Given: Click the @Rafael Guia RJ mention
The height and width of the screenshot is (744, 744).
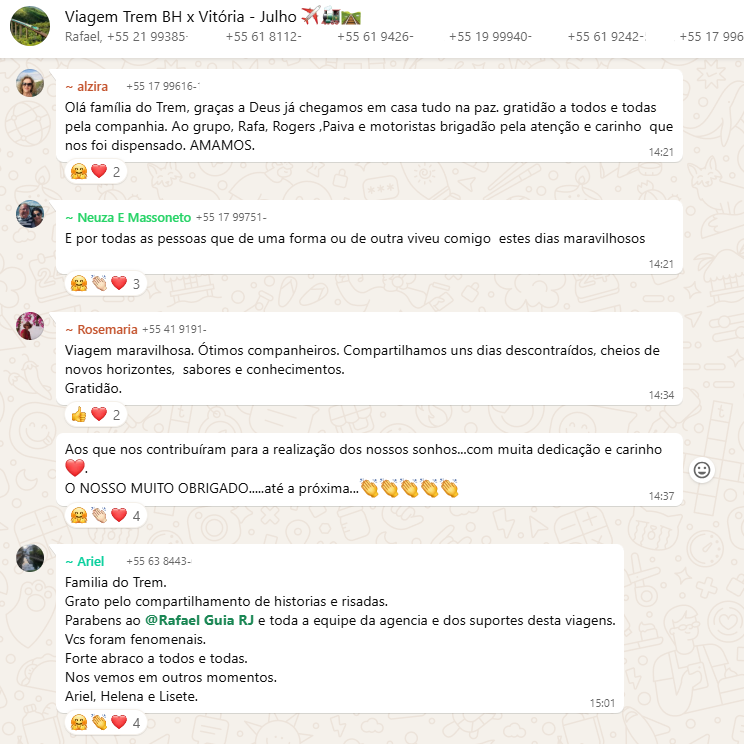Looking at the screenshot, I should pyautogui.click(x=199, y=620).
